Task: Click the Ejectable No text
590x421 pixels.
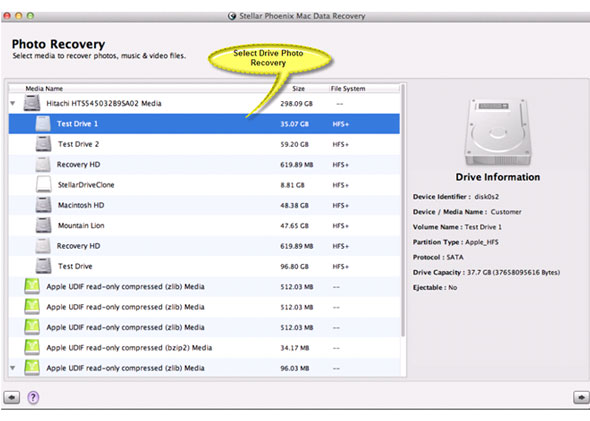Action: tap(435, 287)
